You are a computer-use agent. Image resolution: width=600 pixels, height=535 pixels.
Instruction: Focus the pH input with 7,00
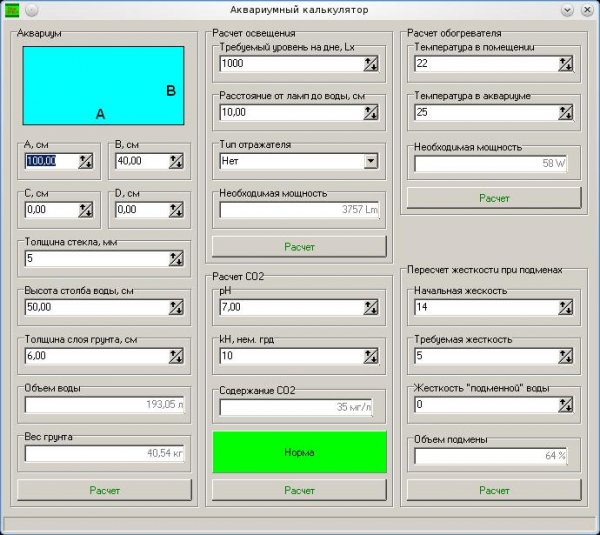click(292, 307)
